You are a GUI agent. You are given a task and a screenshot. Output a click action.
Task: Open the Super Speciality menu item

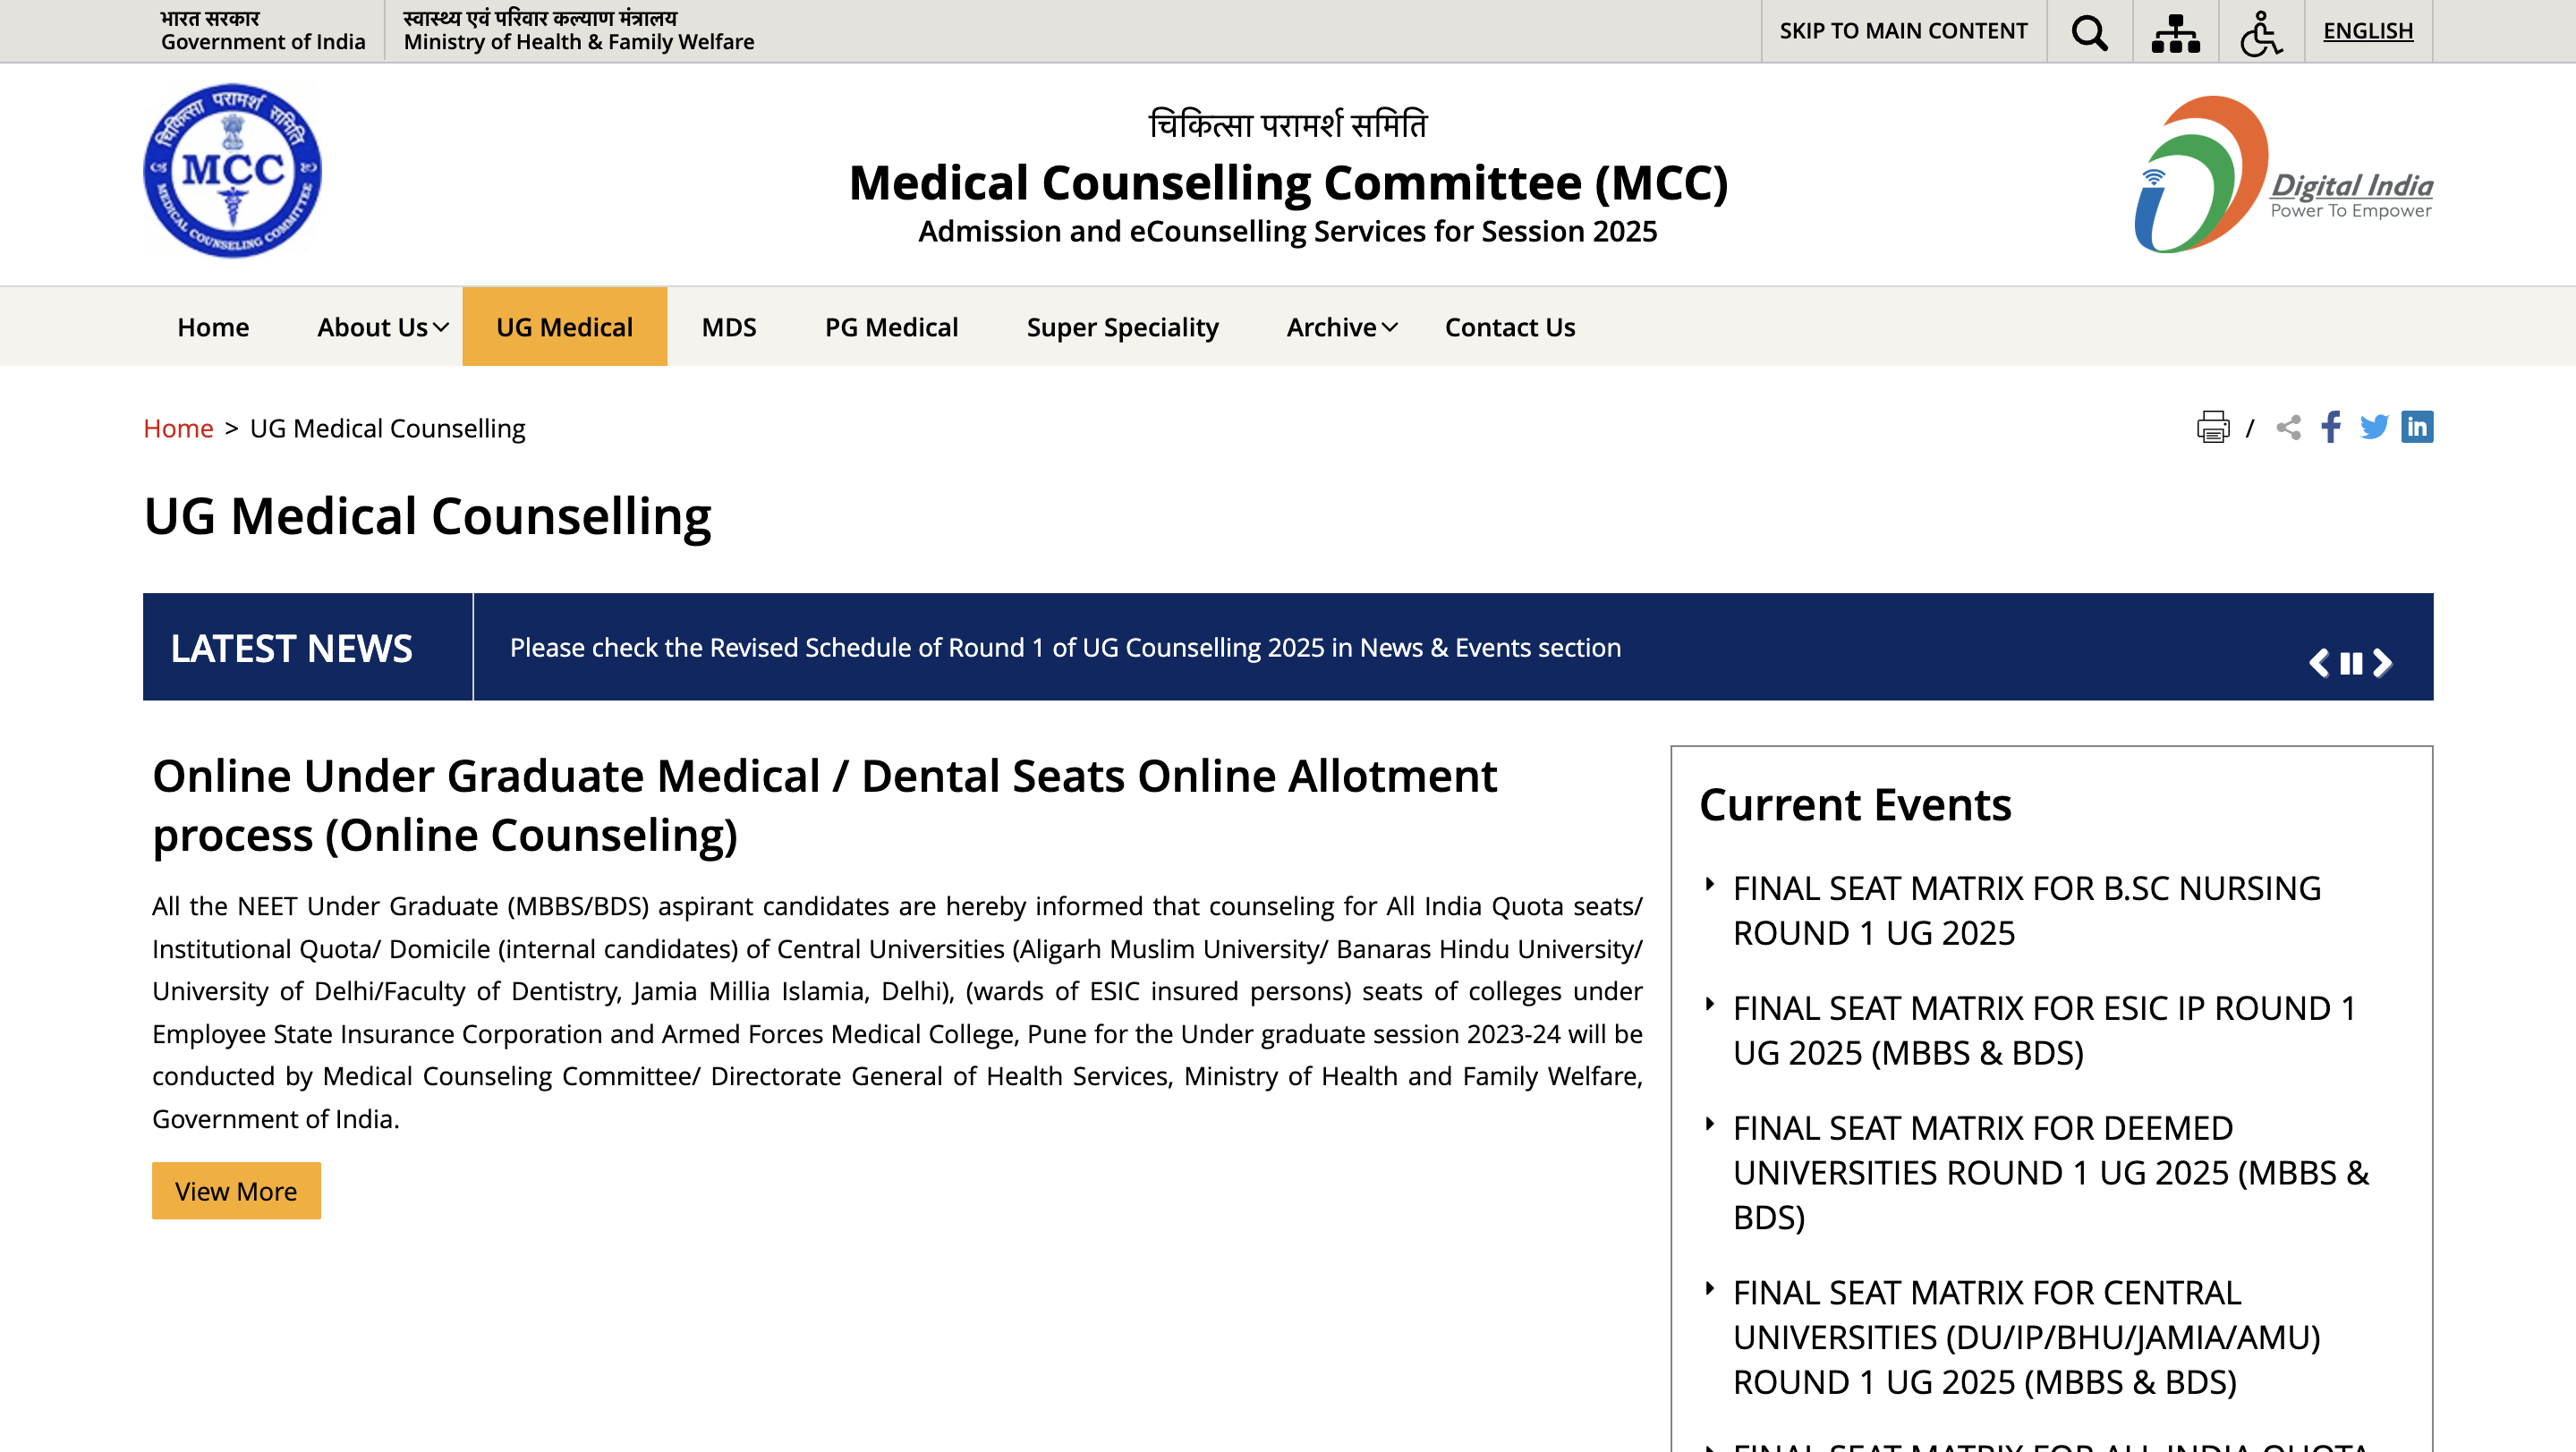point(1122,327)
